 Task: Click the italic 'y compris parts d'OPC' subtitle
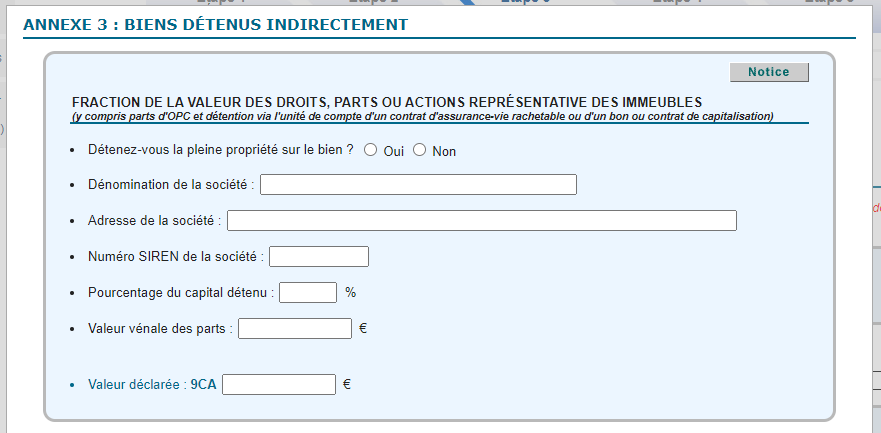coord(423,116)
